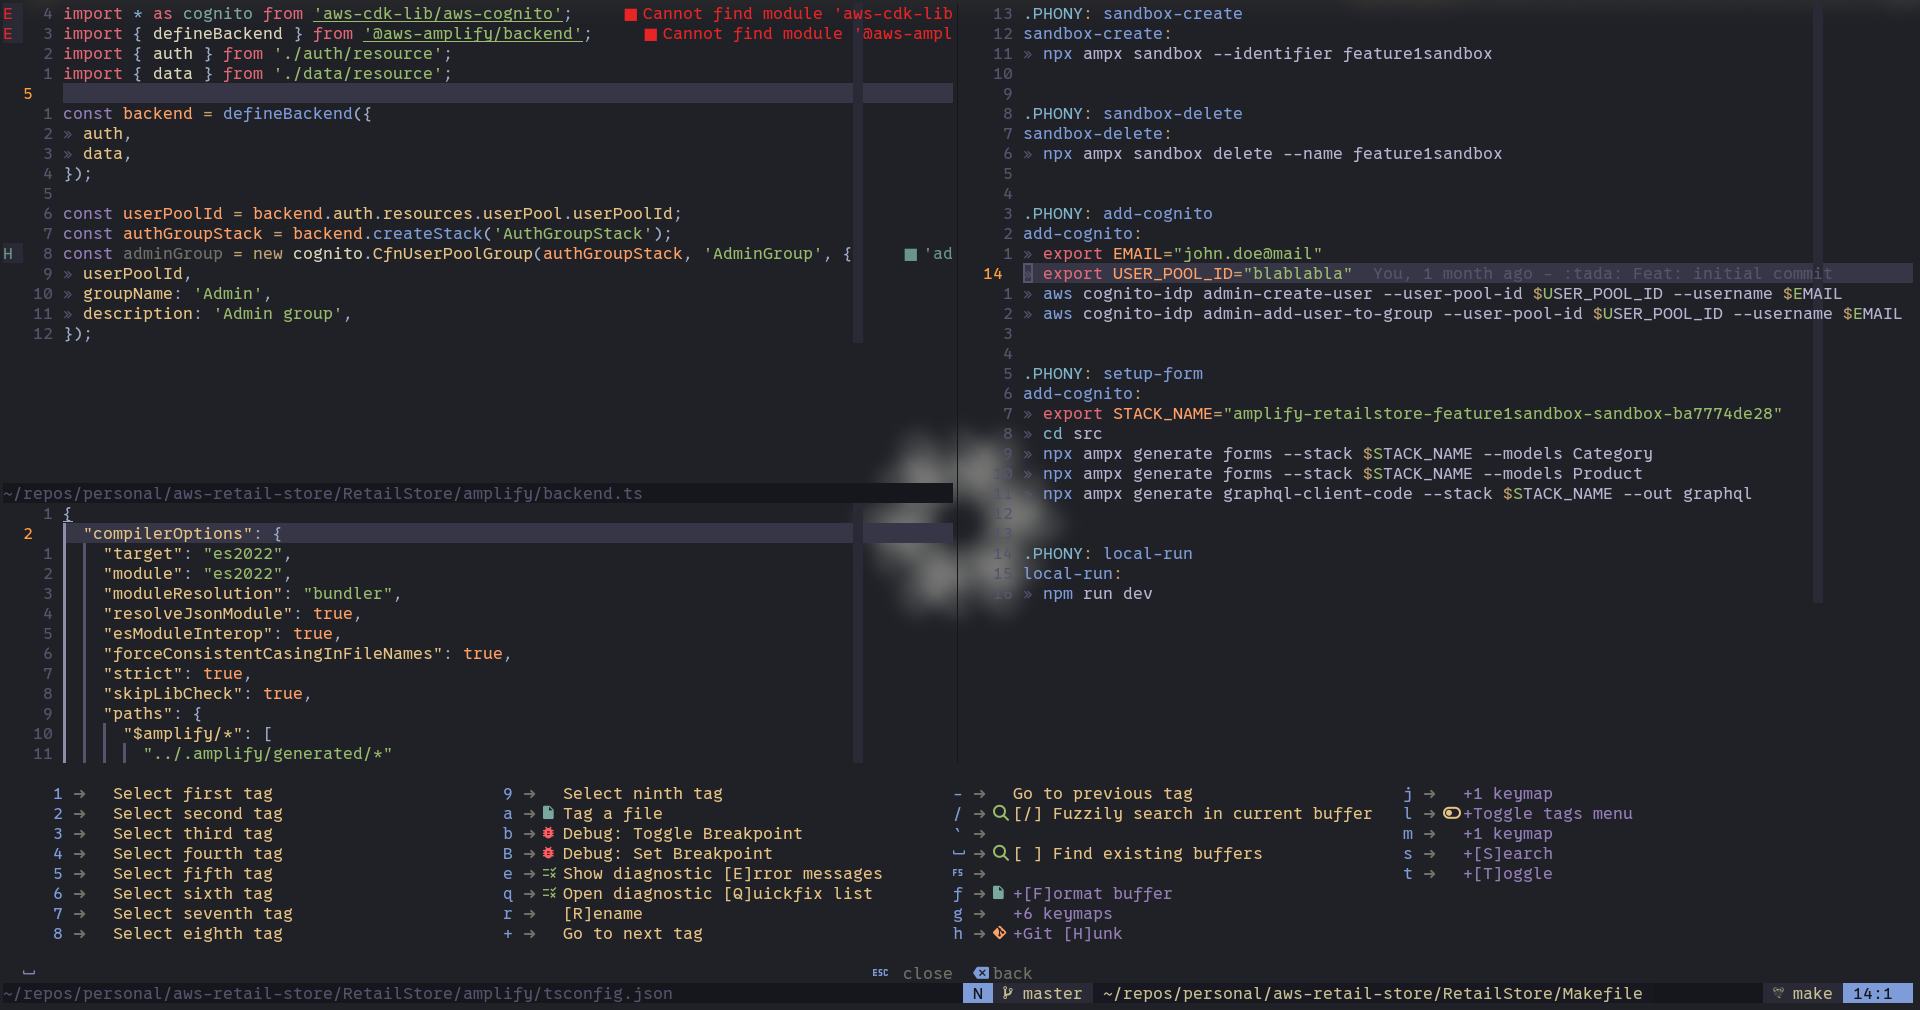Screen dimensions: 1920x1010
Task: Click the backspace icon next to 'back'
Action: 981,973
